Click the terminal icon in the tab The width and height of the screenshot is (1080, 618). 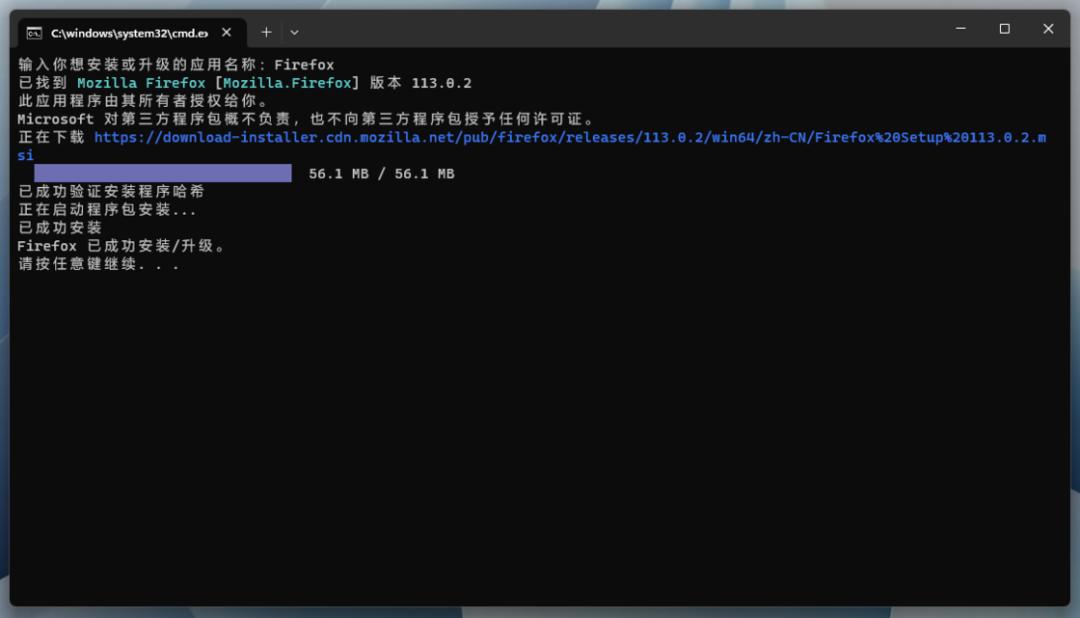(34, 33)
